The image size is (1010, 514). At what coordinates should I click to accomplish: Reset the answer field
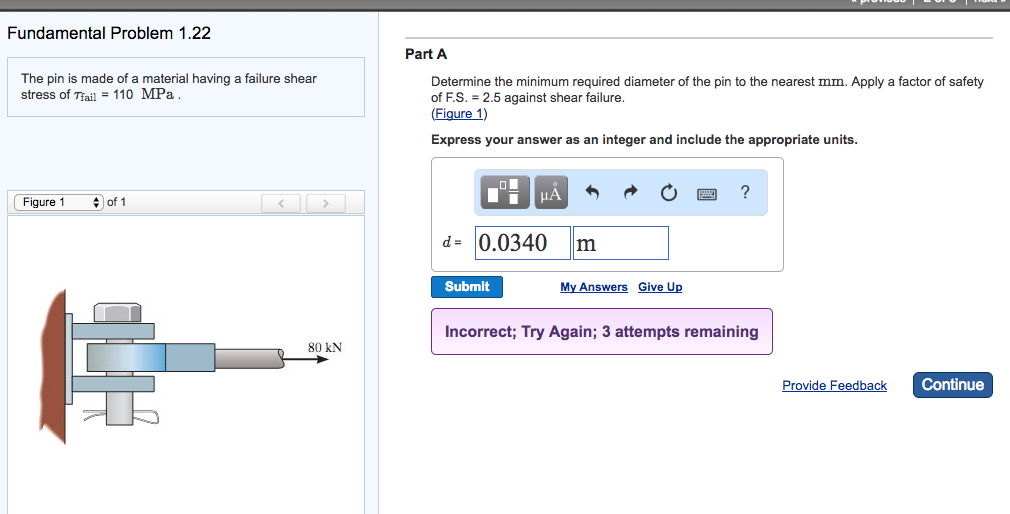[x=669, y=192]
